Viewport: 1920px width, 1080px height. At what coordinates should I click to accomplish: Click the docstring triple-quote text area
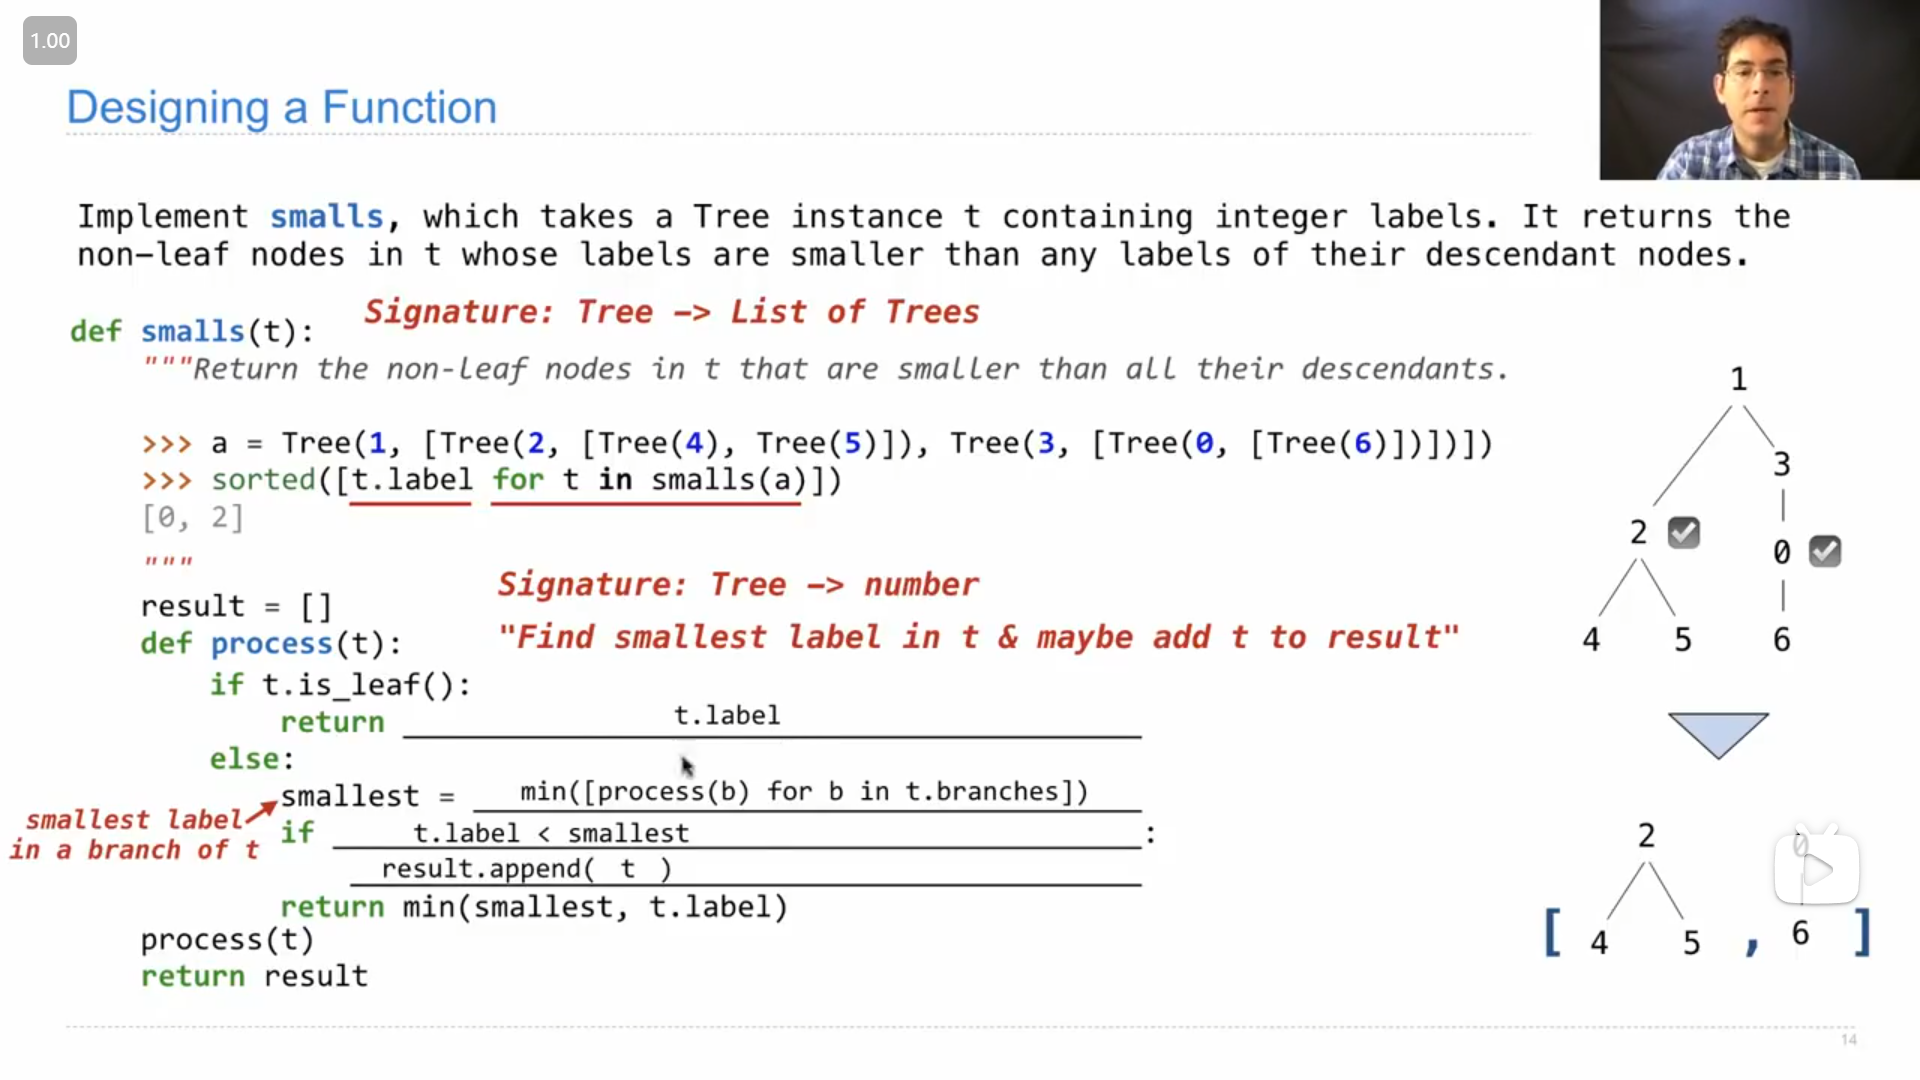[165, 562]
